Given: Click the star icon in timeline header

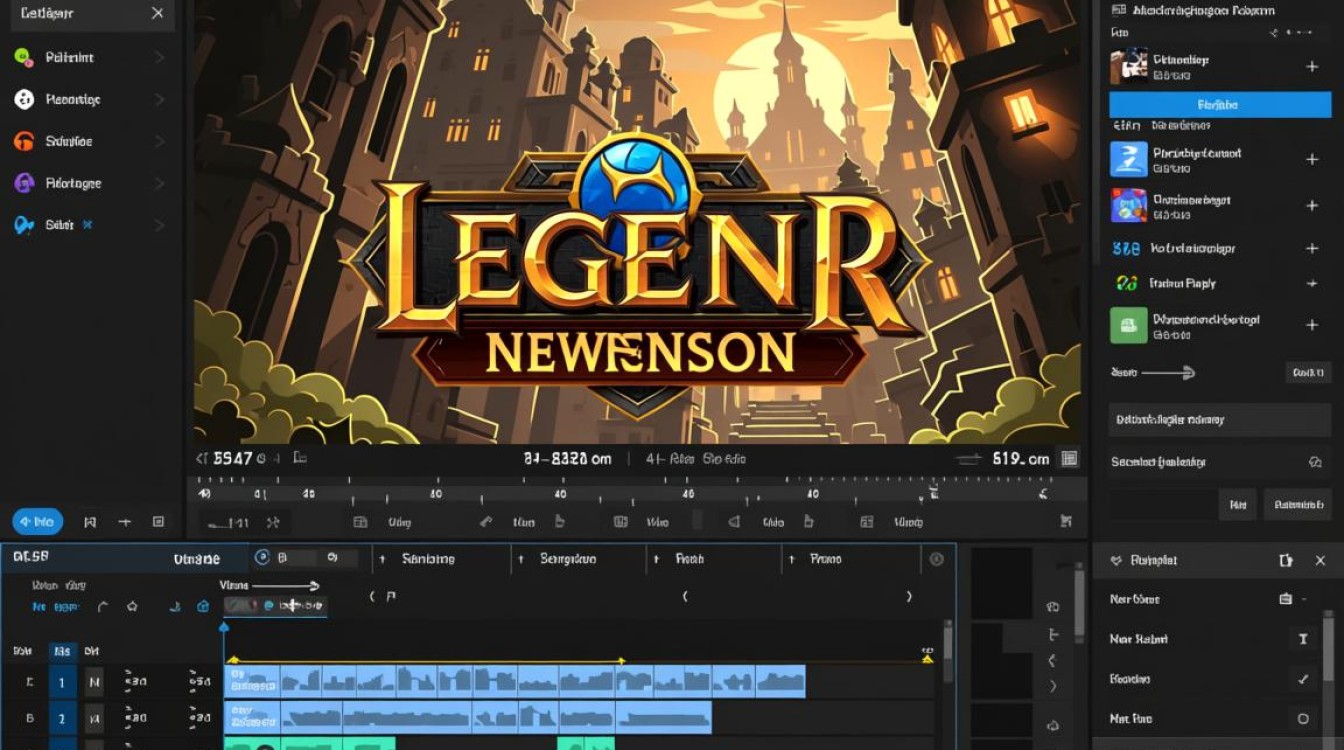Looking at the screenshot, I should pyautogui.click(x=132, y=606).
